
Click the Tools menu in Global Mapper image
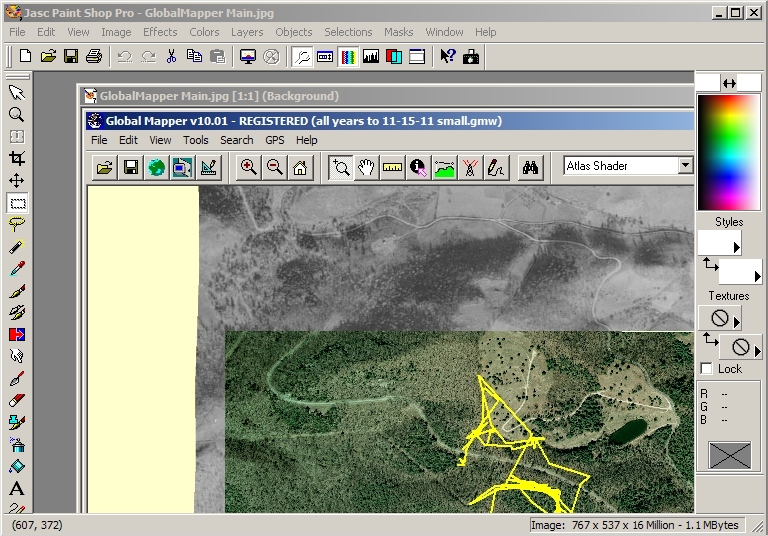196,140
